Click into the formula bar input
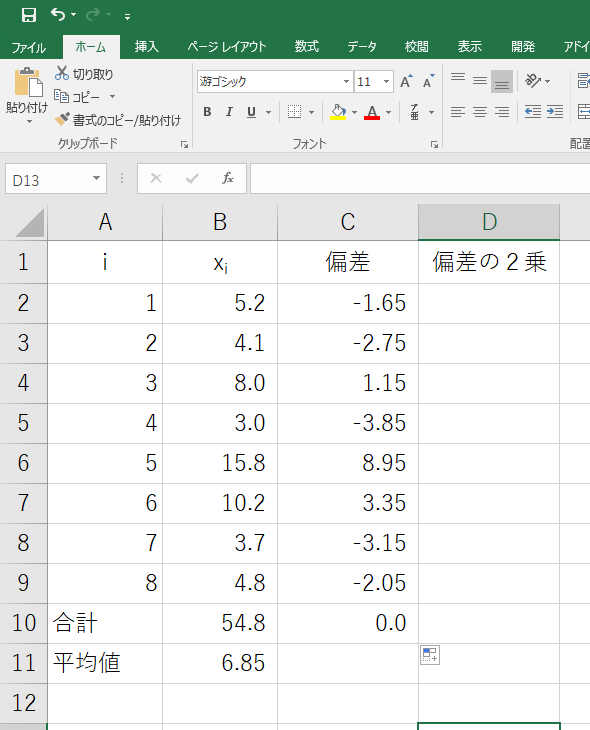Screen dimensions: 590x730 tap(420, 178)
